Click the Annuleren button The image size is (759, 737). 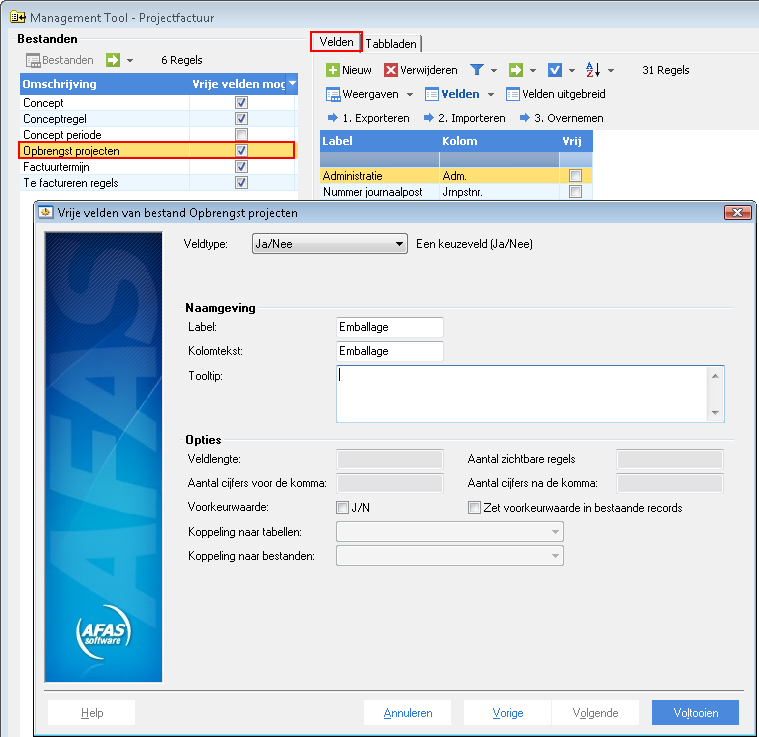pos(408,712)
